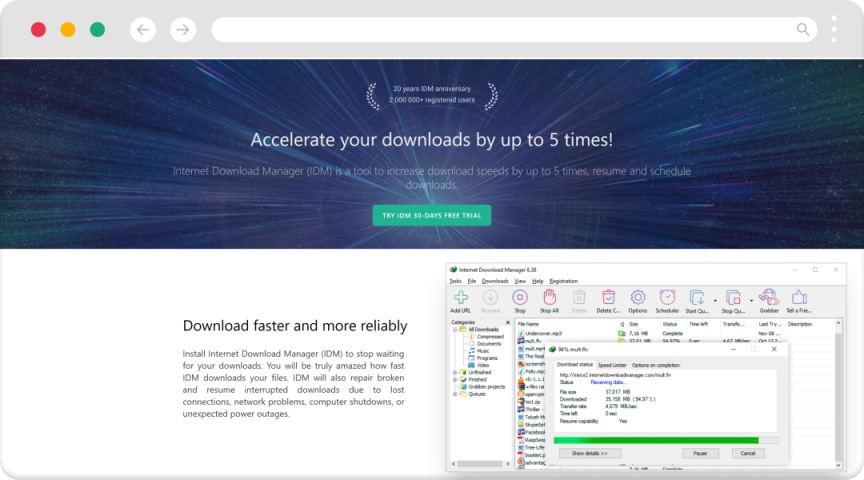Click the Resume toolbar icon

tap(490, 301)
